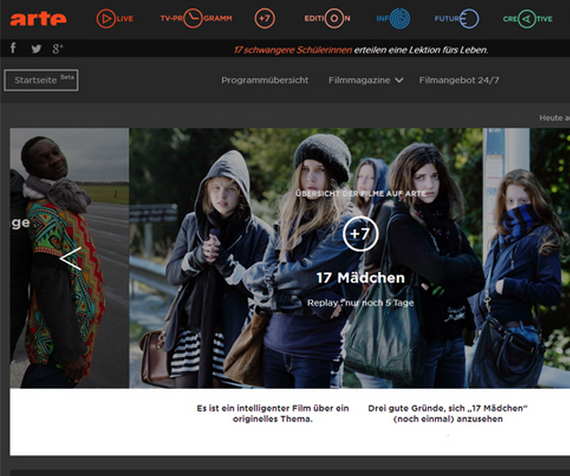570x476 pixels.
Task: Open the Info fingerprint icon
Action: pyautogui.click(x=400, y=18)
